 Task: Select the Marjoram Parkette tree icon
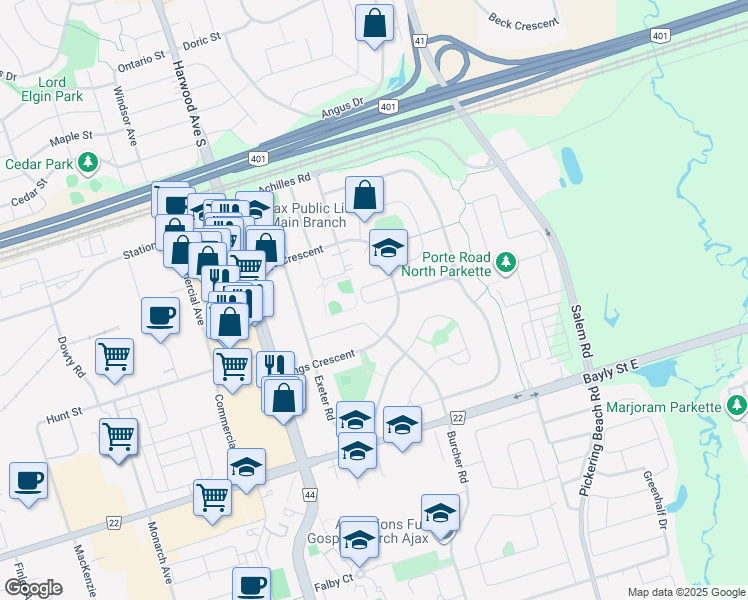point(737,405)
